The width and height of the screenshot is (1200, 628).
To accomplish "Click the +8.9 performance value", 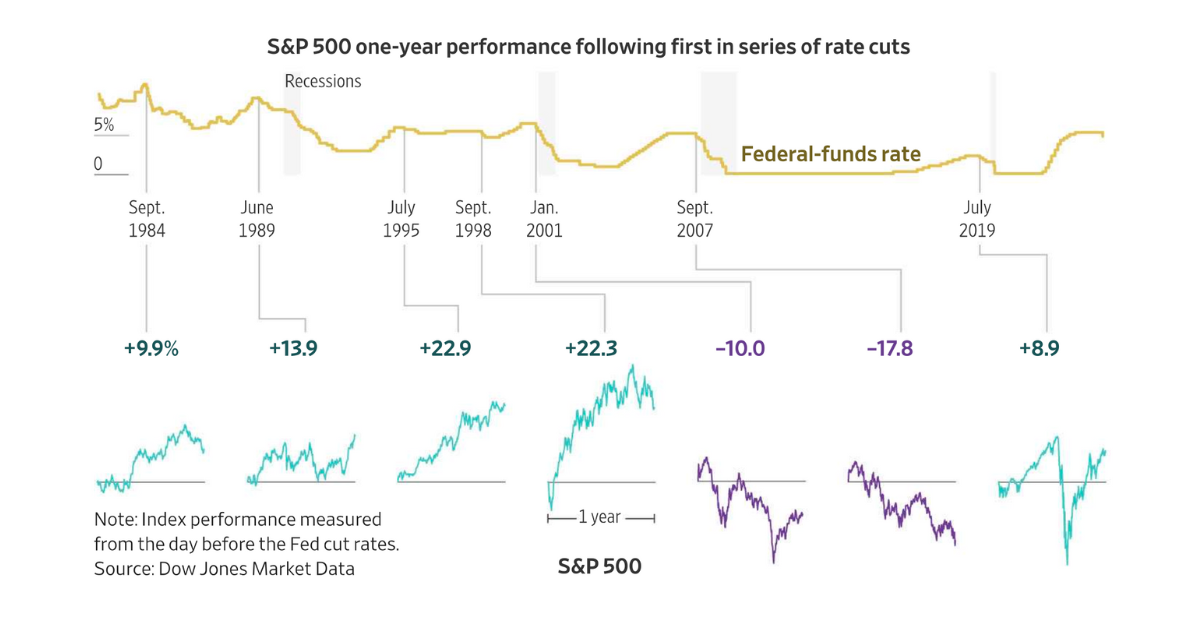I will point(1039,348).
